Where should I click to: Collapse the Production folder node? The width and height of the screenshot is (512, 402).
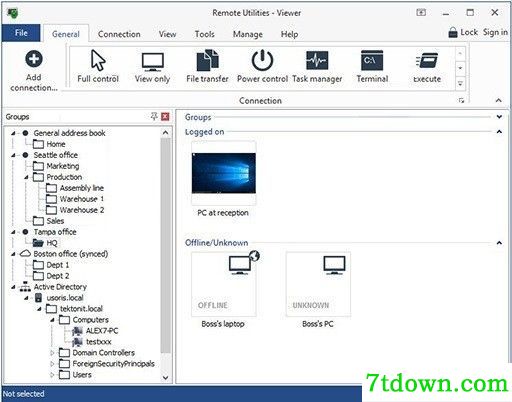click(x=27, y=177)
